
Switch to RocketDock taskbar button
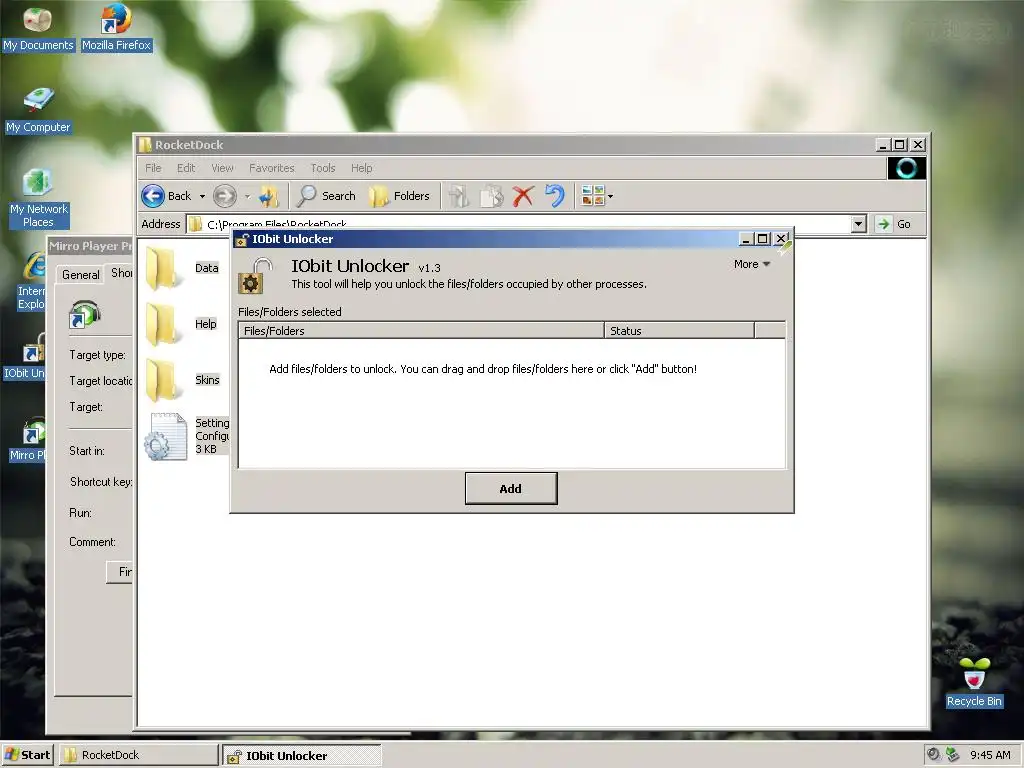(139, 755)
